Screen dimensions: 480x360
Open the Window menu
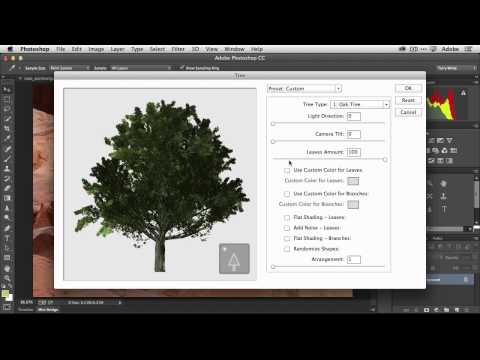pyautogui.click(x=234, y=49)
